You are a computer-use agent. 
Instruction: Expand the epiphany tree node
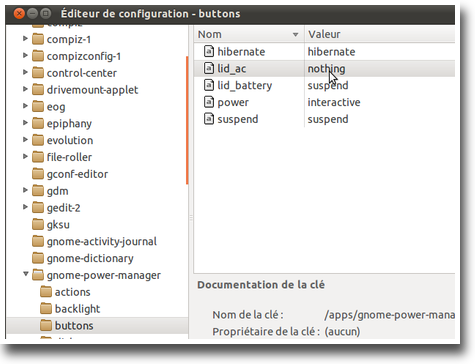point(25,123)
